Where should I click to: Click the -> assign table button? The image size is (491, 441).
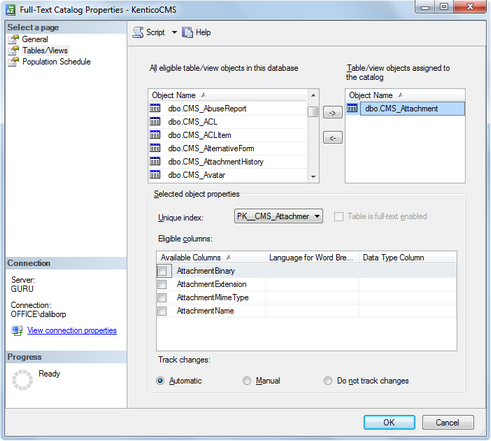click(333, 113)
